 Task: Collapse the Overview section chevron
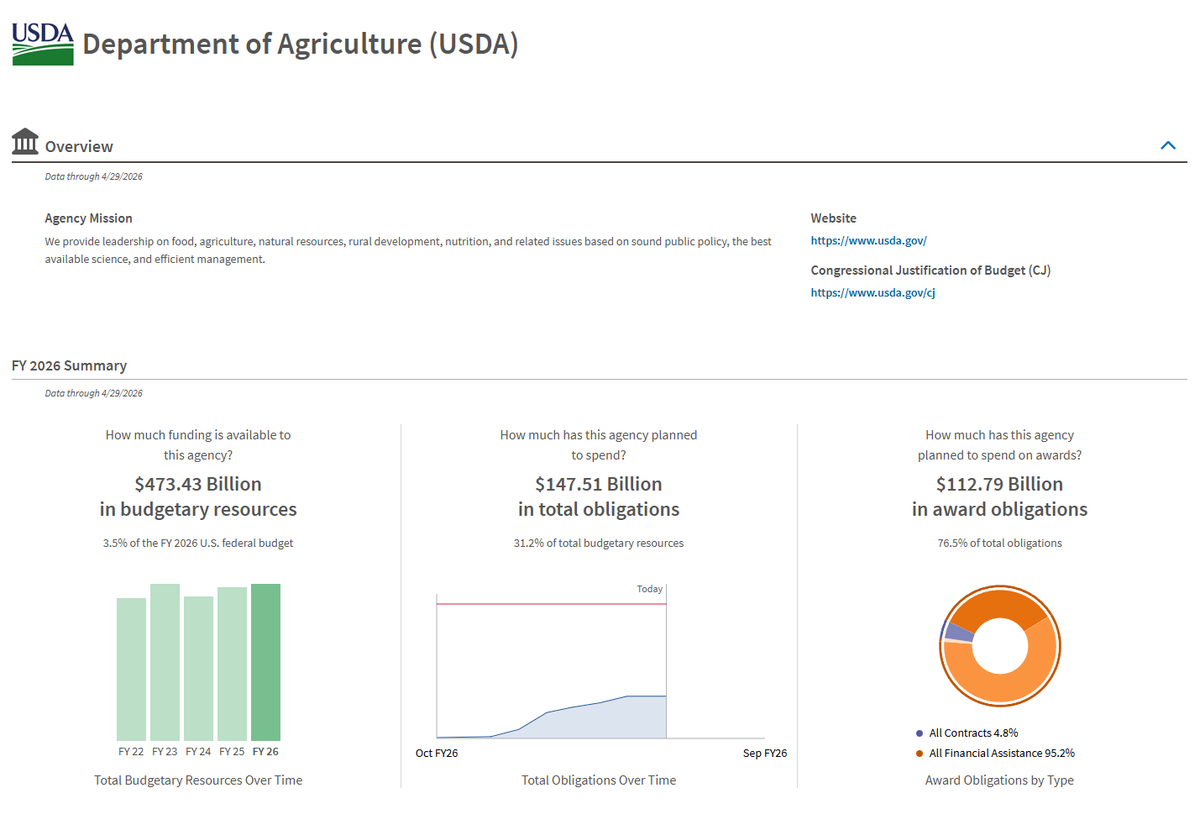pos(1168,145)
